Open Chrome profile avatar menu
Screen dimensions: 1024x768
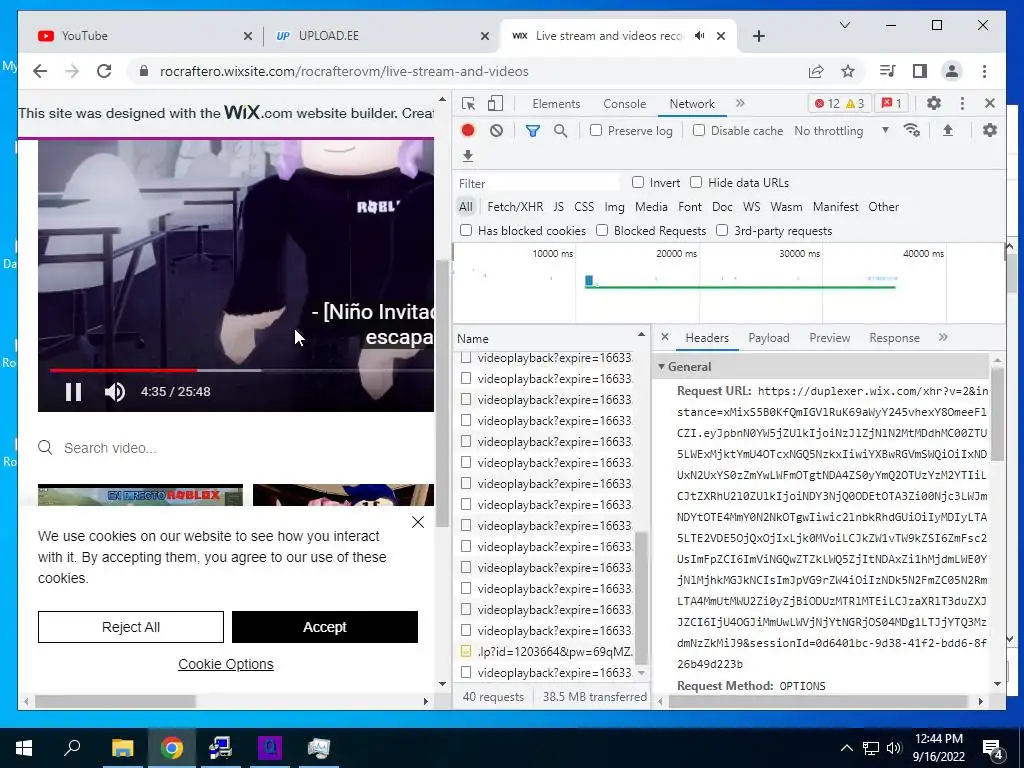[x=952, y=71]
